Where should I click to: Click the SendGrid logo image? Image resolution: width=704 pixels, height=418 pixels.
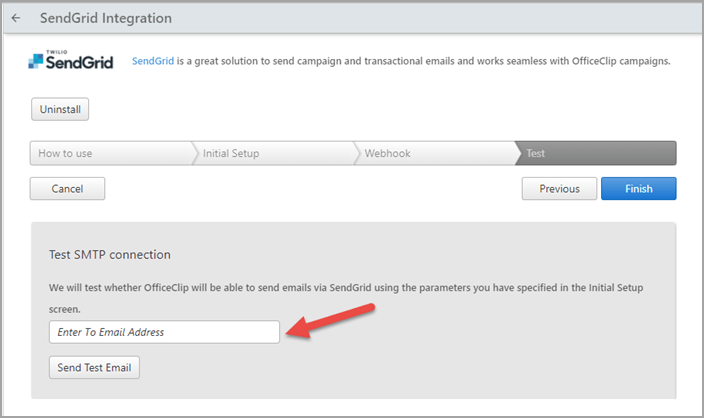tap(70, 60)
